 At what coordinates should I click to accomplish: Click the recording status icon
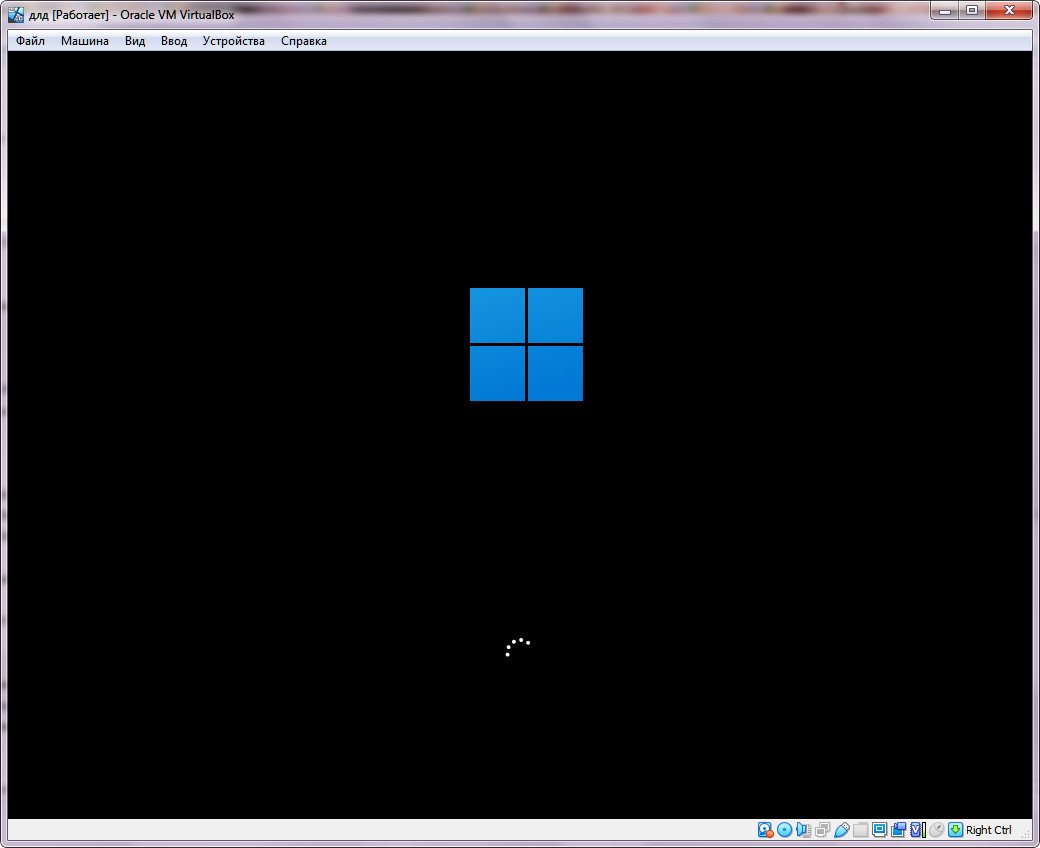click(899, 829)
